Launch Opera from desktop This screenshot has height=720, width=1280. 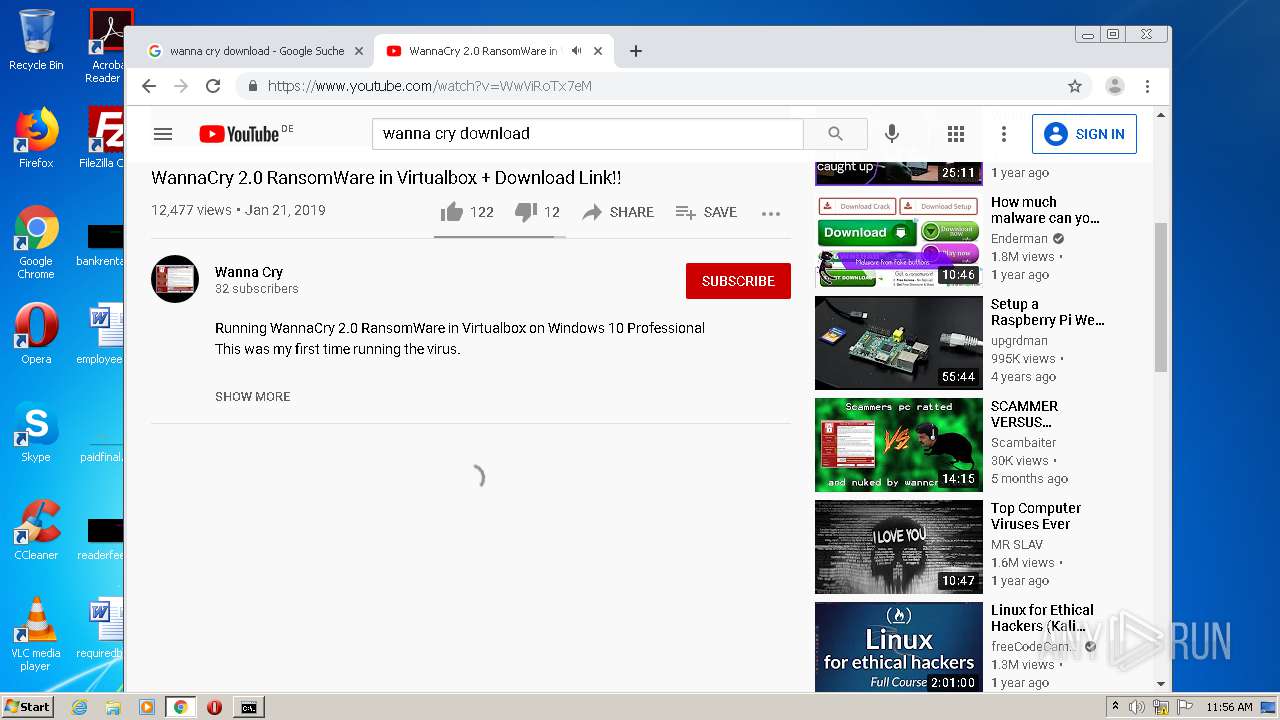36,334
